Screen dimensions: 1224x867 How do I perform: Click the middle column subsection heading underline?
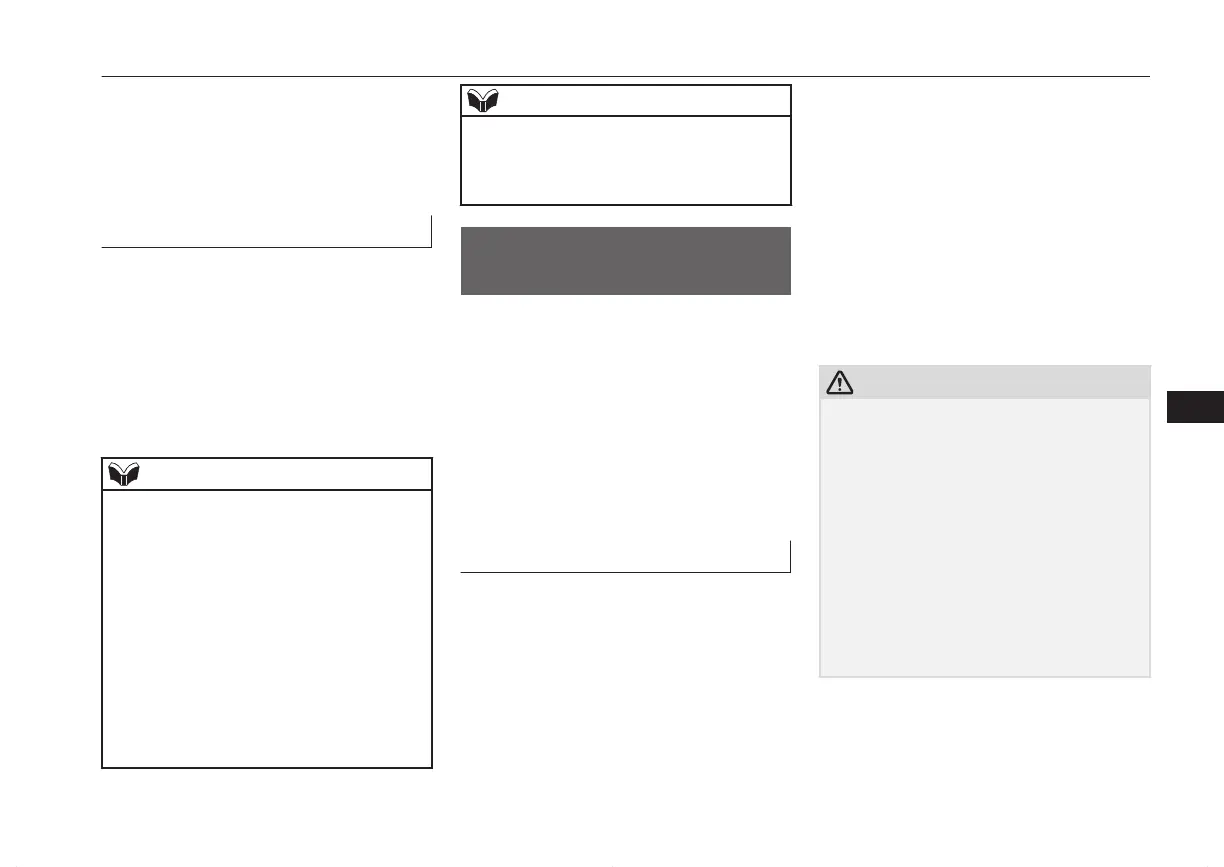[x=625, y=572]
